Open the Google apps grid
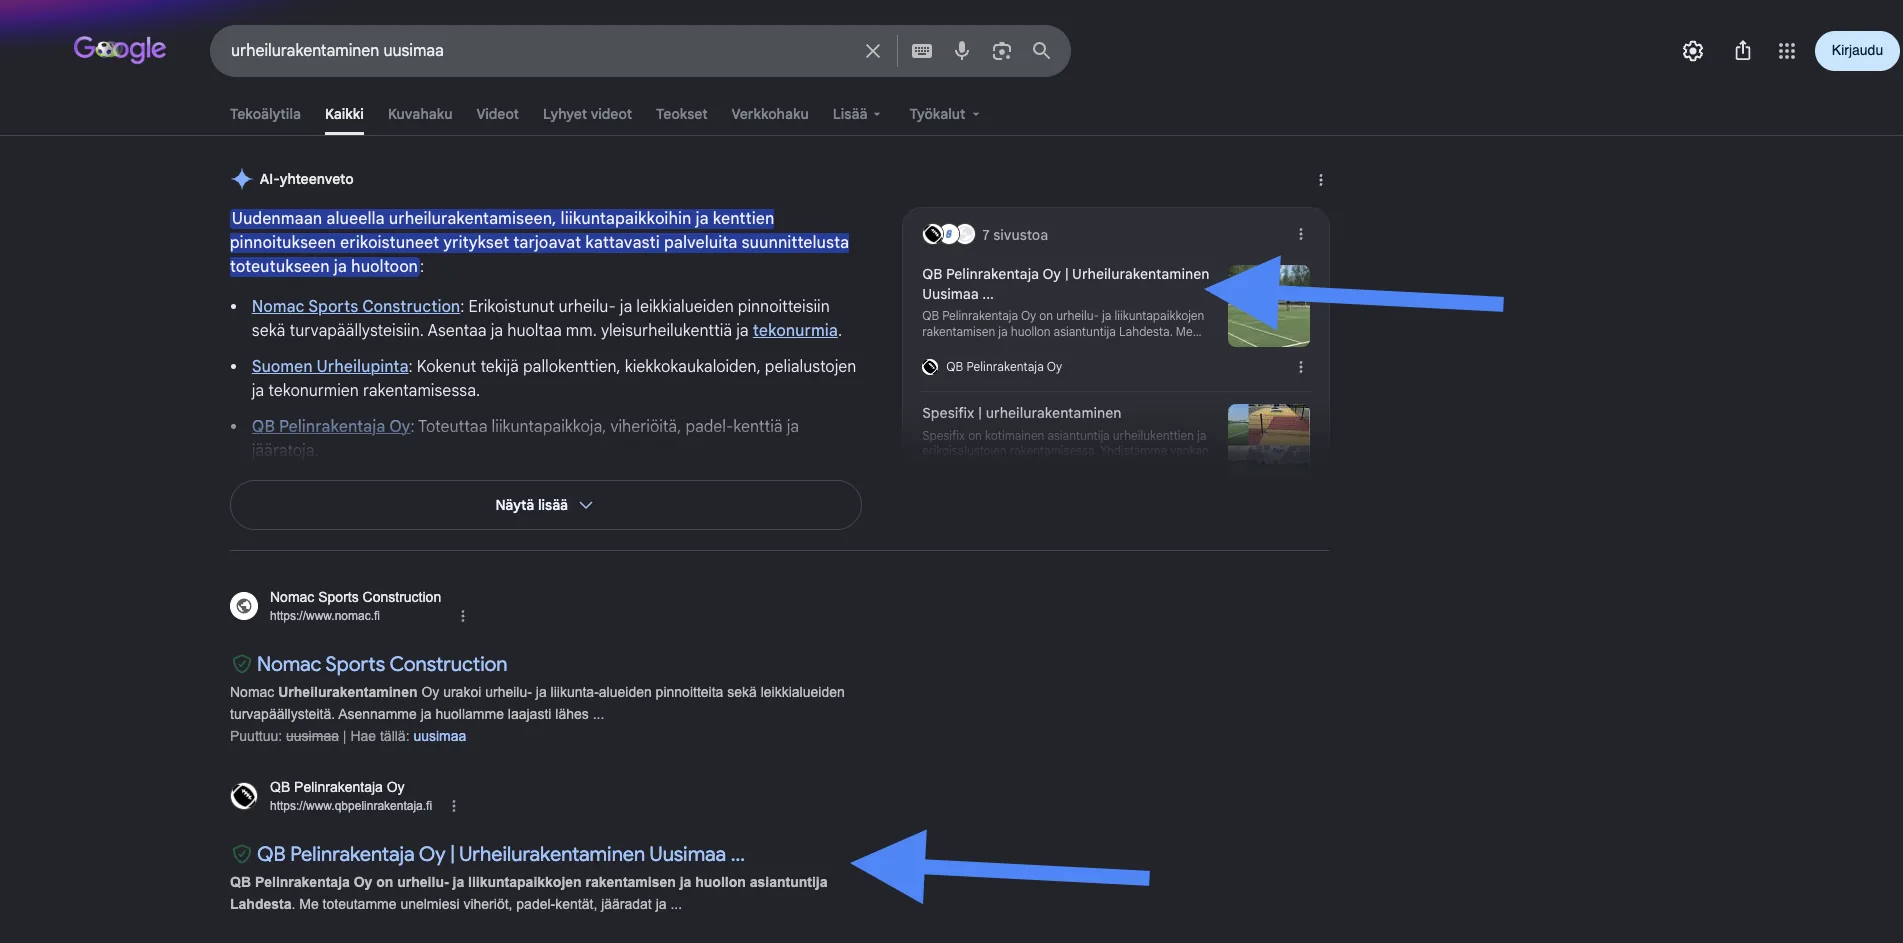 pyautogui.click(x=1787, y=51)
